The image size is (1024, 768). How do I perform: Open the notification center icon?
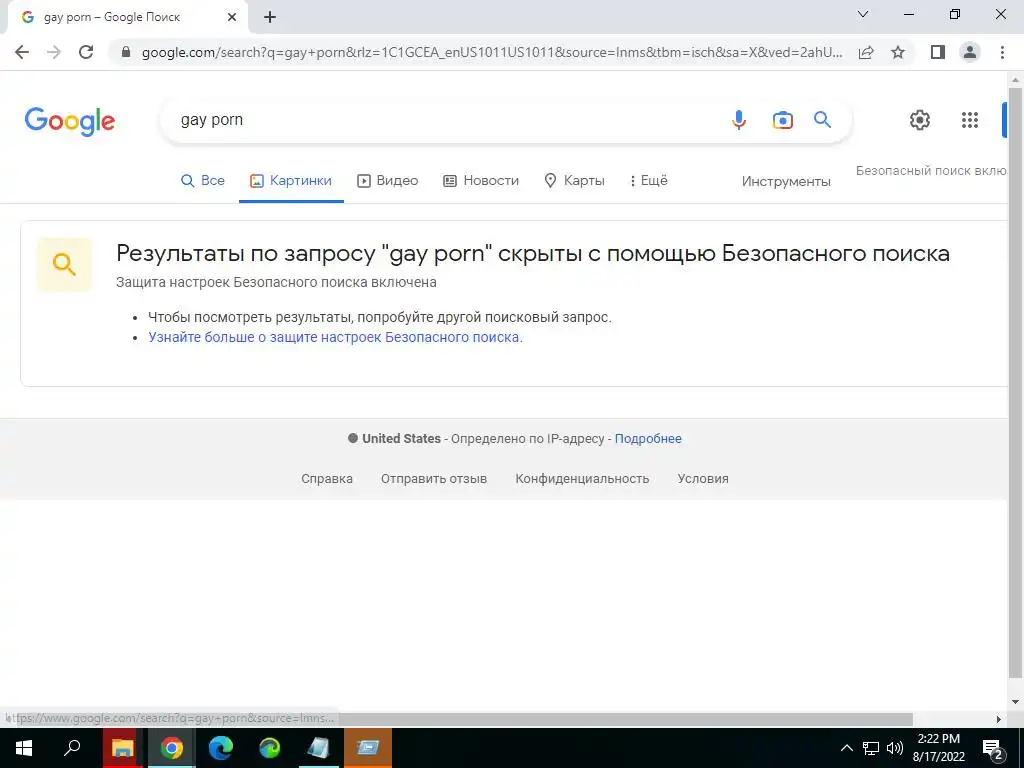click(993, 749)
